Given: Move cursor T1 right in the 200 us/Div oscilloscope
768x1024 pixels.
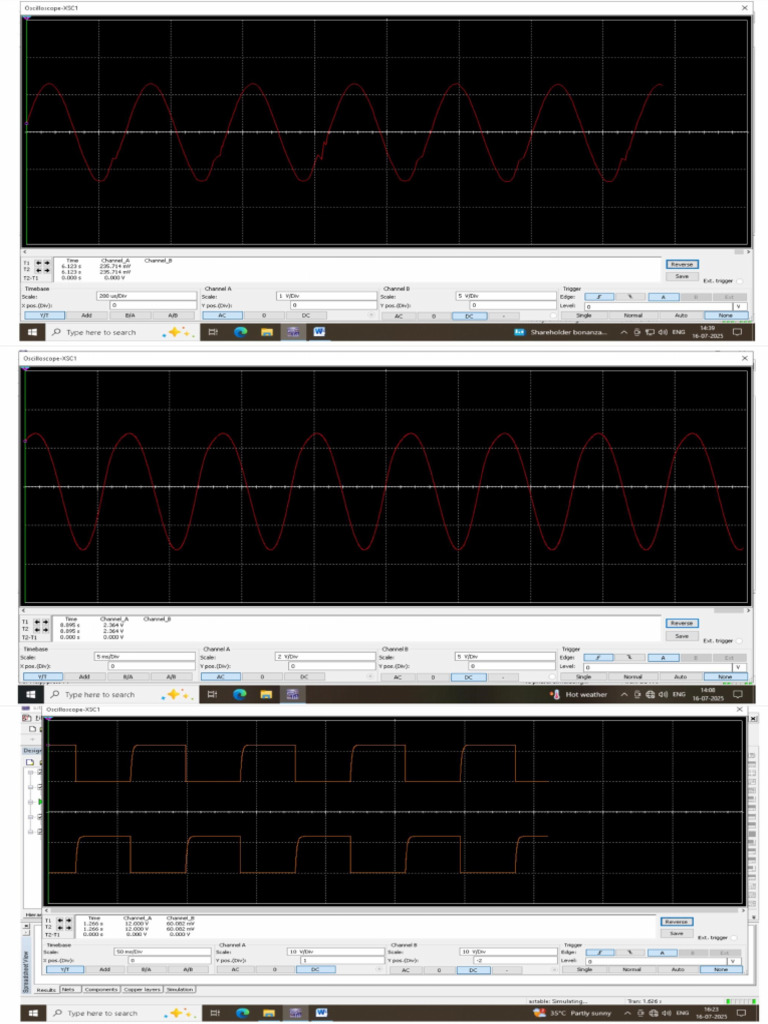Looking at the screenshot, I should (x=46, y=263).
